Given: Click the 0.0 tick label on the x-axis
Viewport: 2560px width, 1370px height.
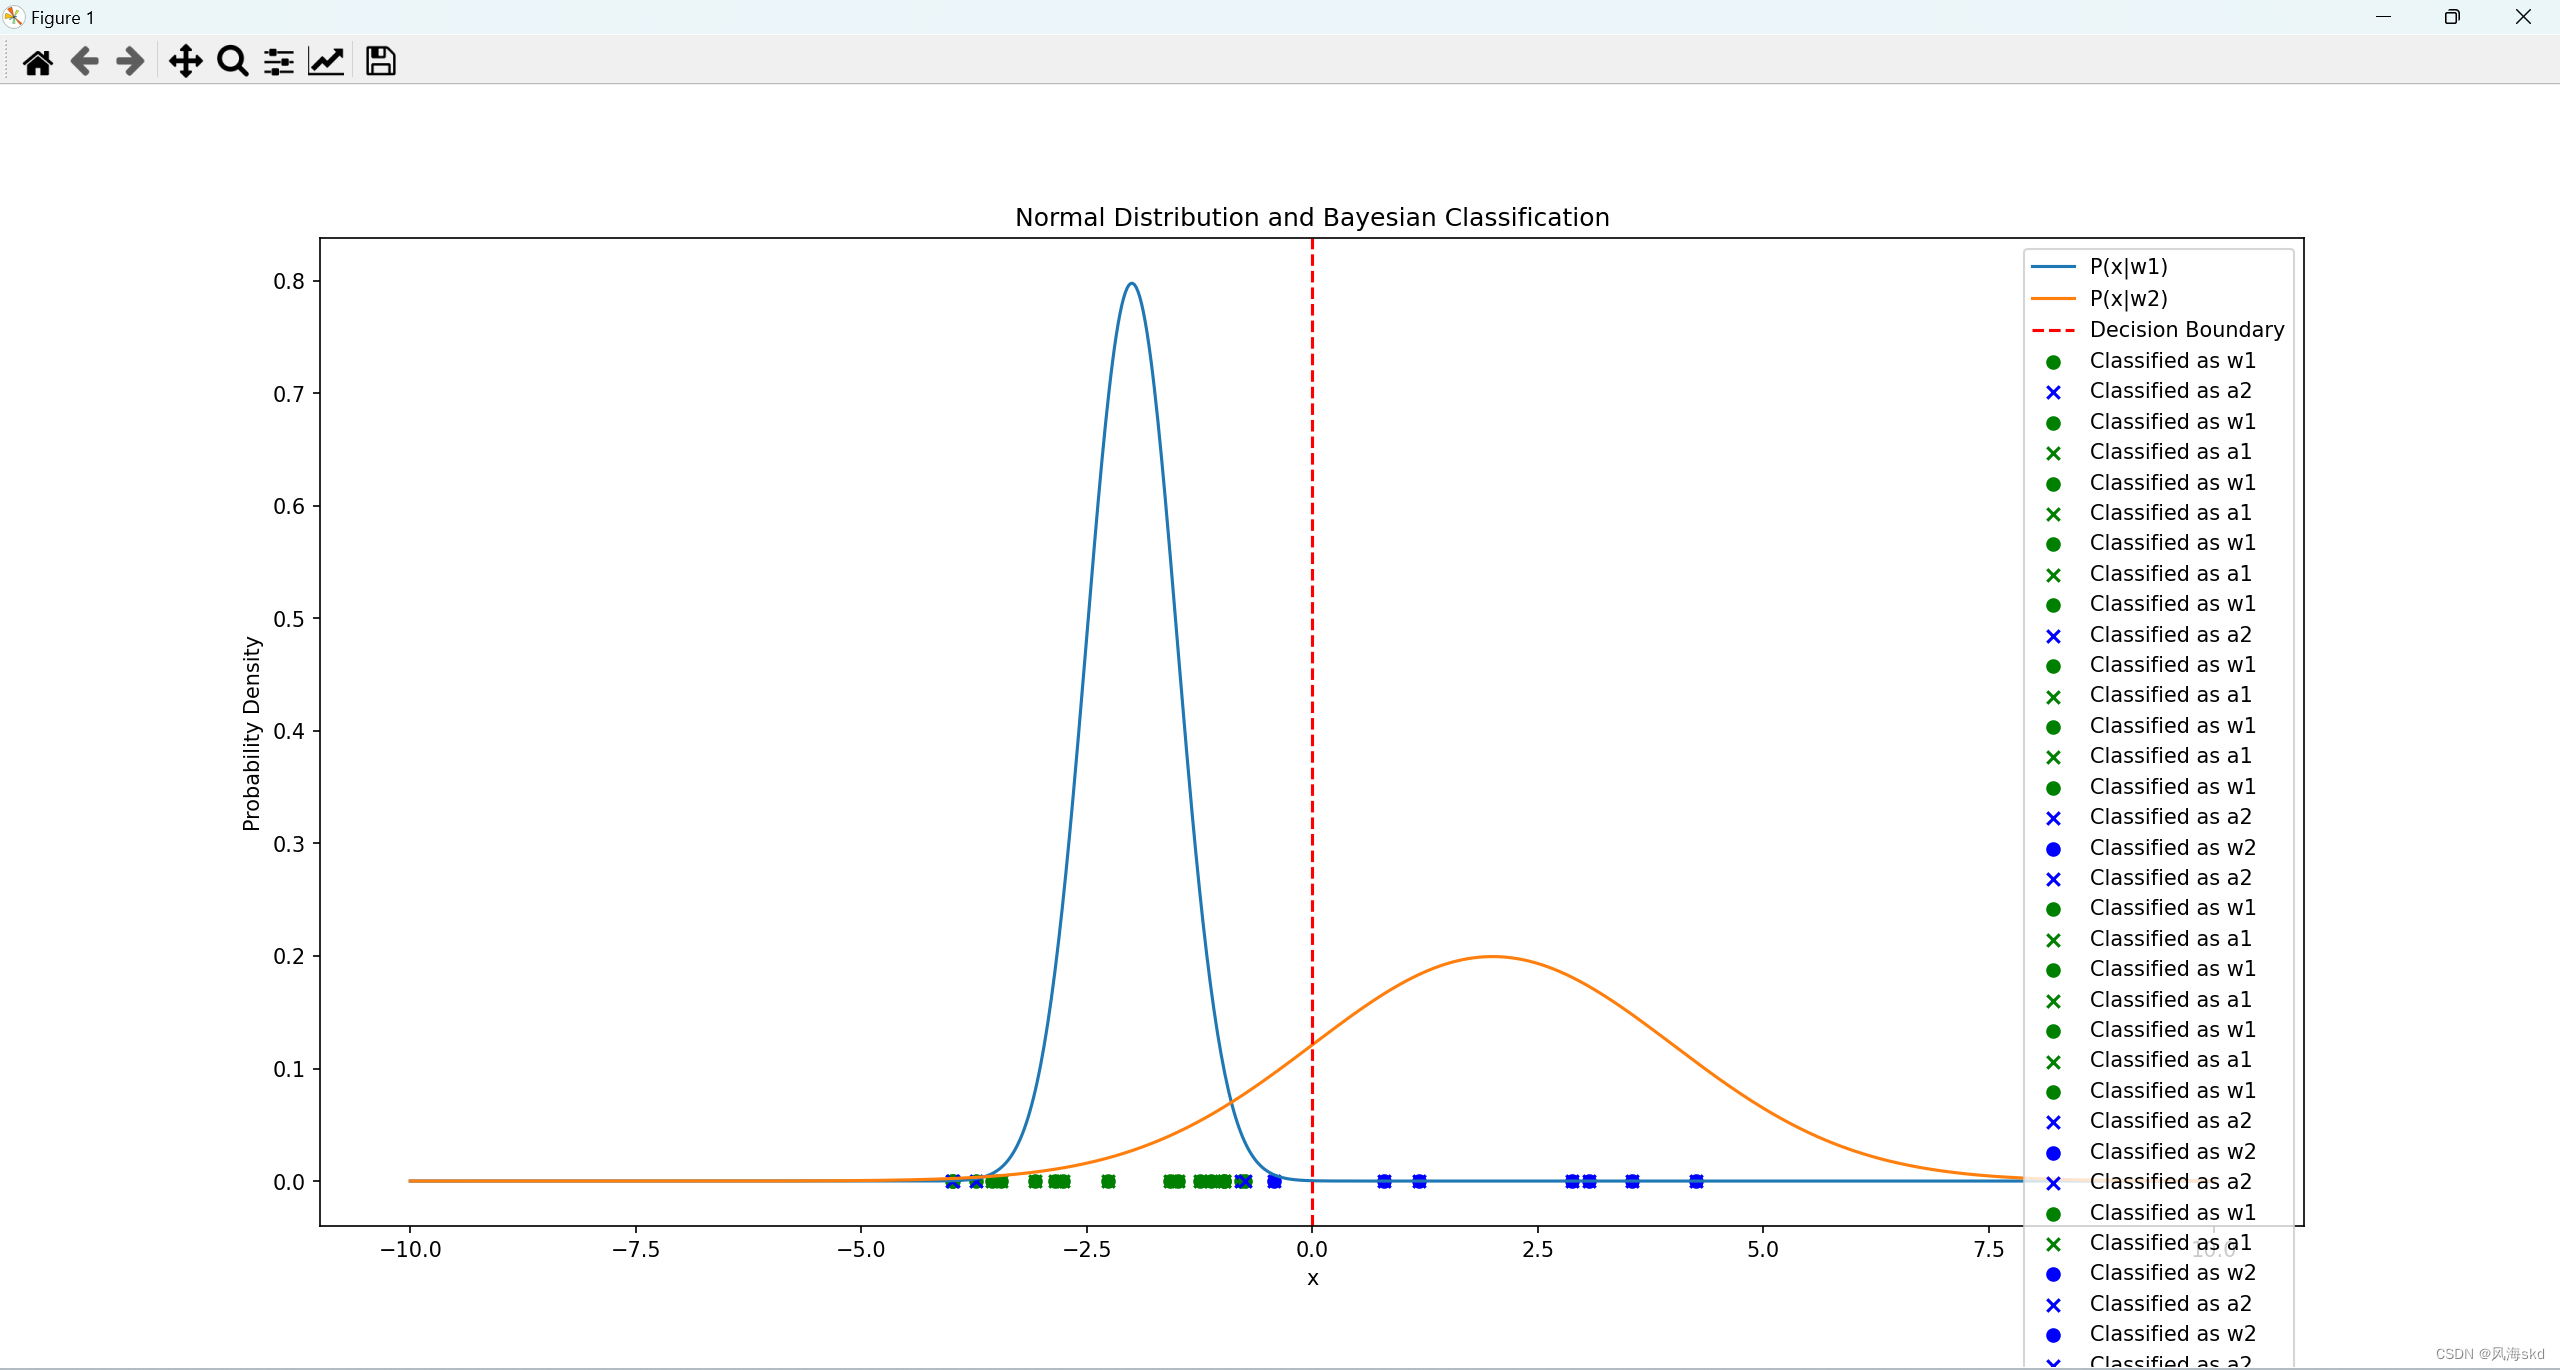Looking at the screenshot, I should pyautogui.click(x=1311, y=1249).
